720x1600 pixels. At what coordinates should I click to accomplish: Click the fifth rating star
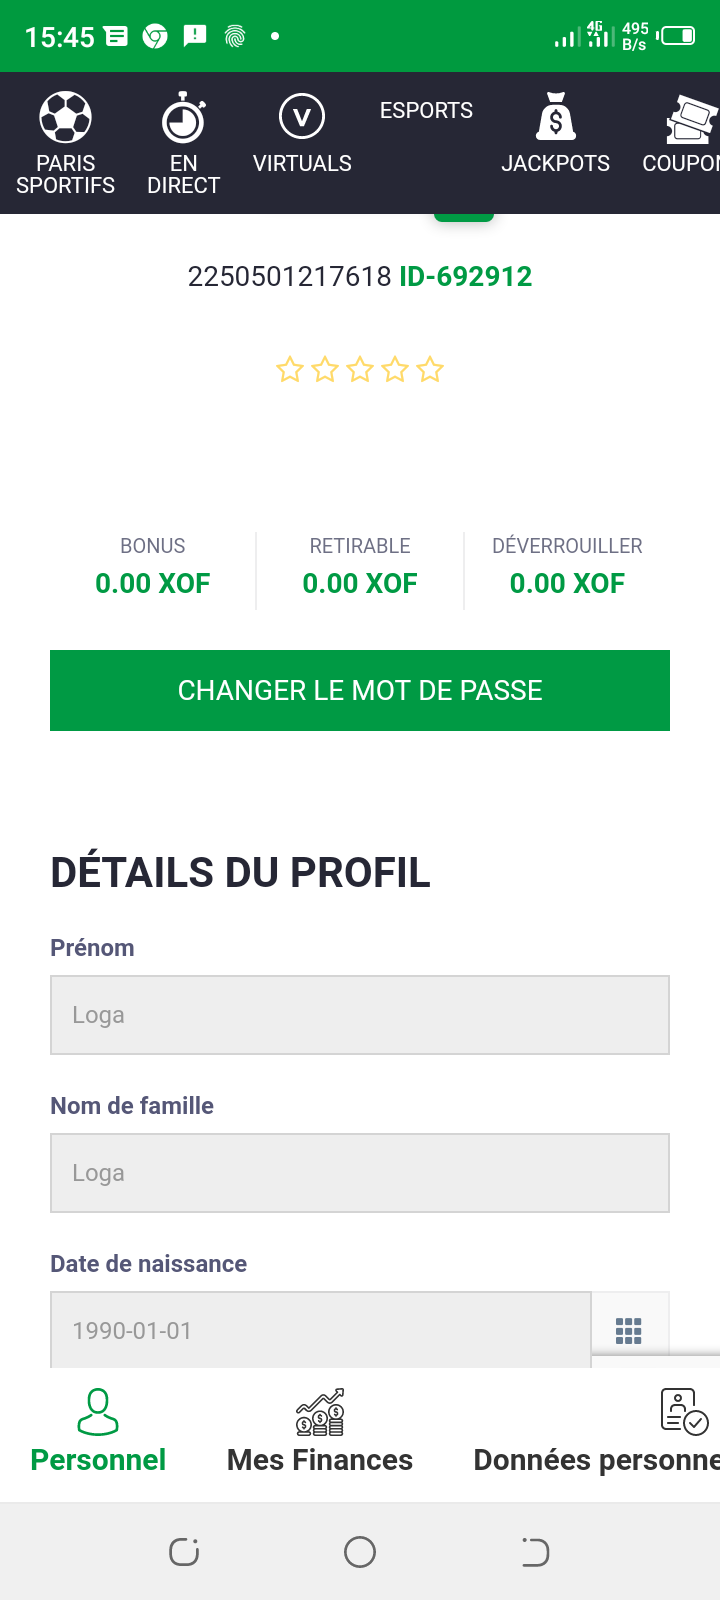pos(430,370)
